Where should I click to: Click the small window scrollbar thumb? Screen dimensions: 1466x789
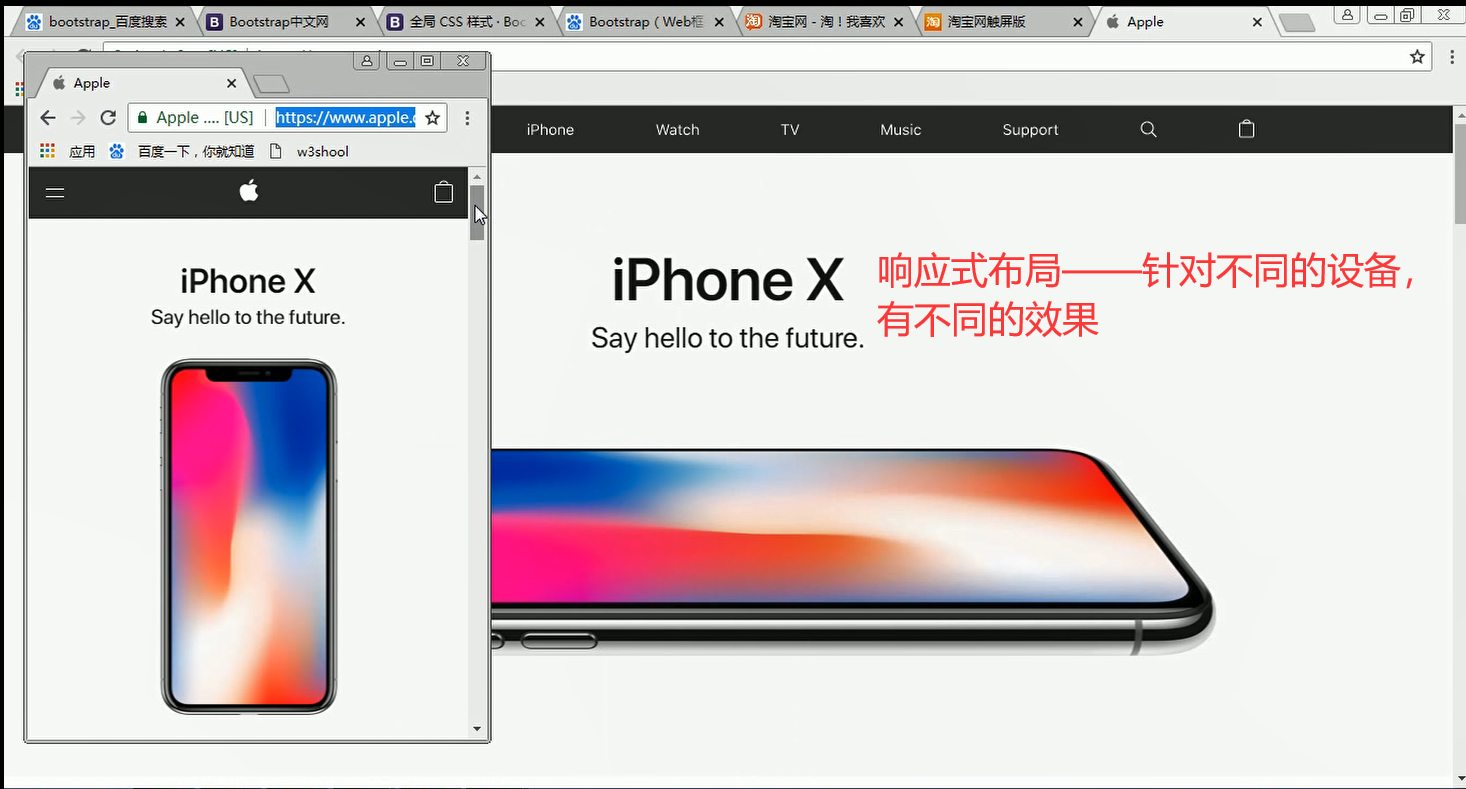(x=477, y=212)
